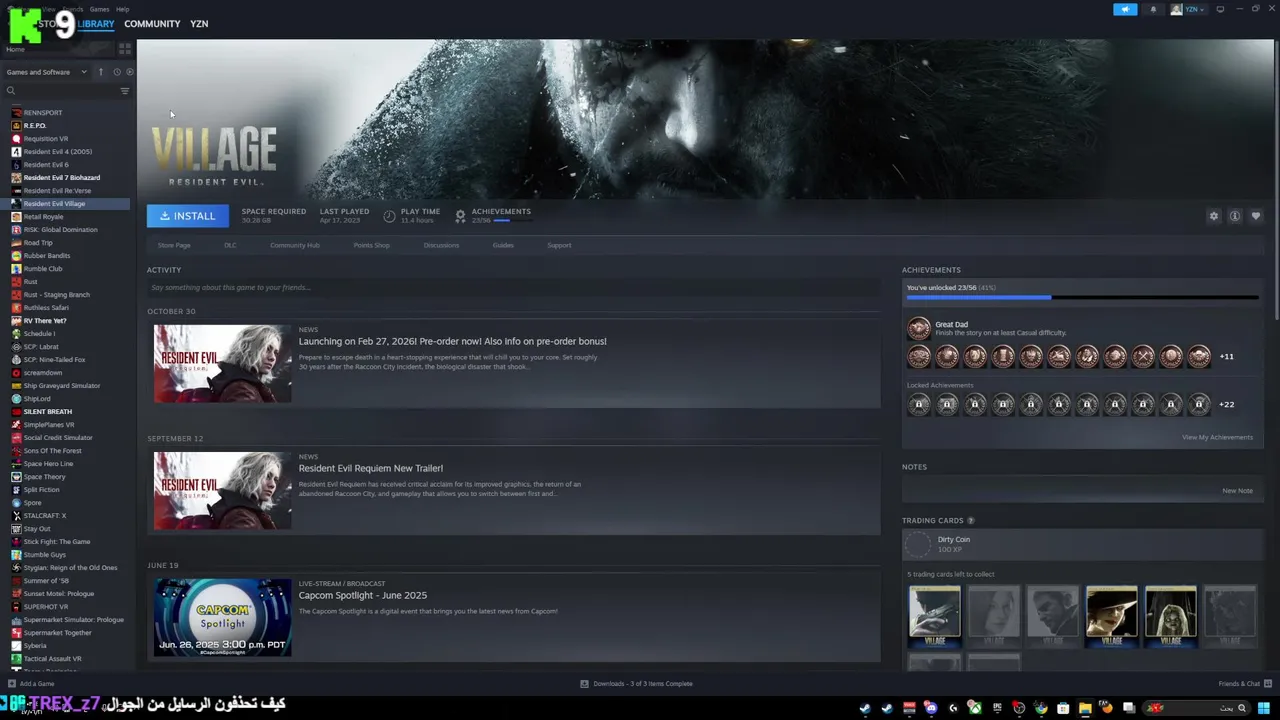Show the +11 more unlocked achievements
This screenshot has width=1280, height=720.
point(1227,356)
